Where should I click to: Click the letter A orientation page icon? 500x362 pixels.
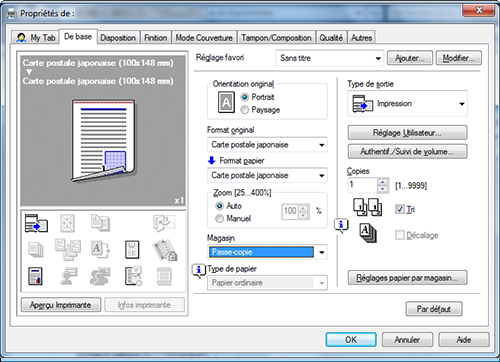226,102
